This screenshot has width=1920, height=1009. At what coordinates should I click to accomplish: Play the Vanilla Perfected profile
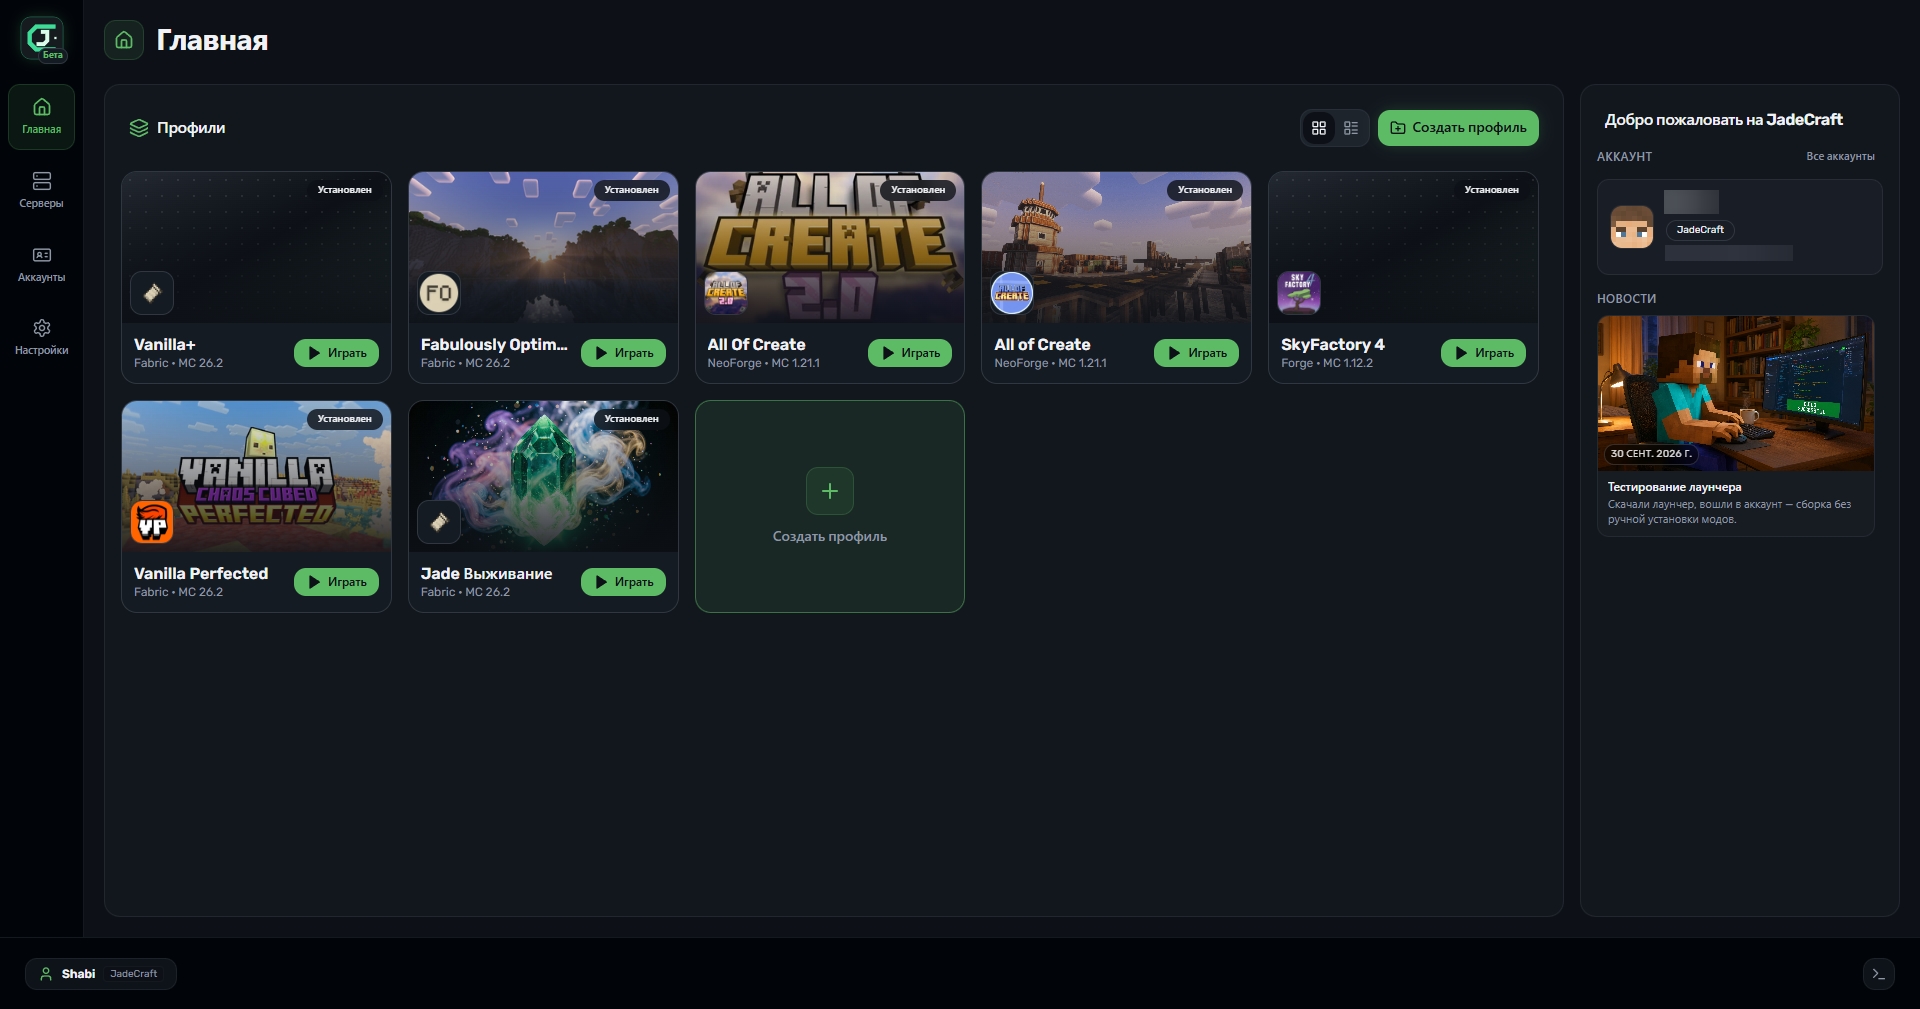tap(336, 582)
